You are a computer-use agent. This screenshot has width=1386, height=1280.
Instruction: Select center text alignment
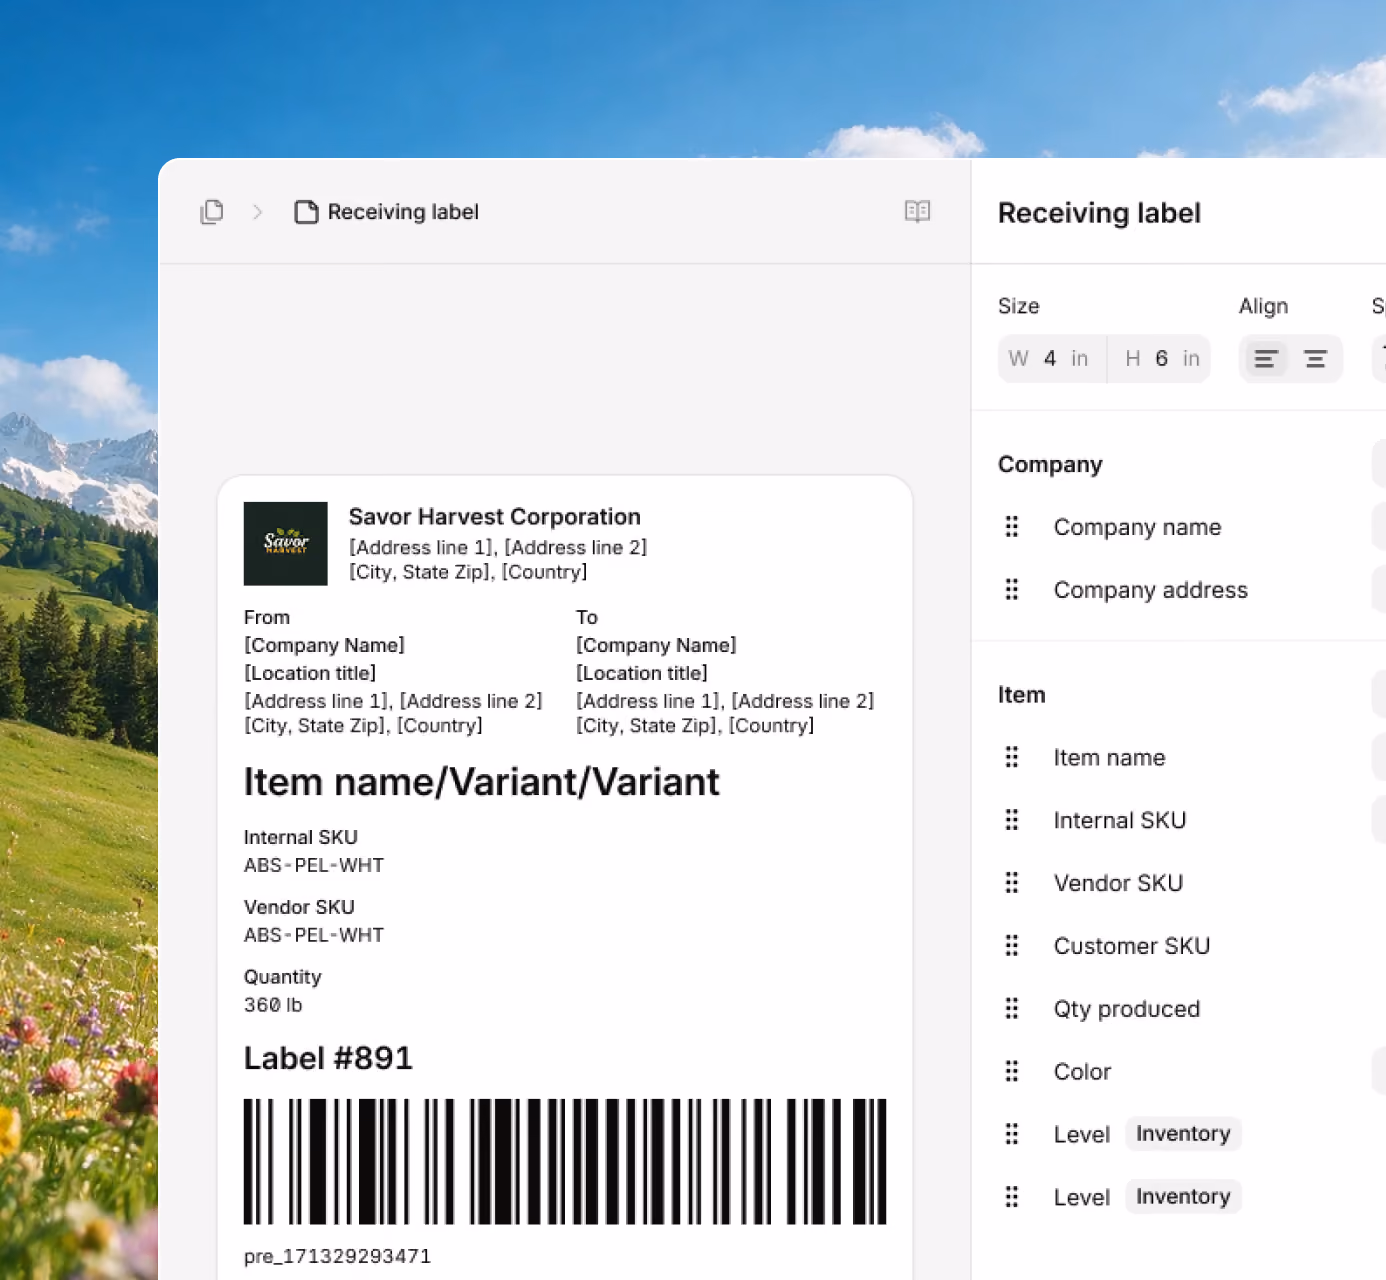(1315, 359)
